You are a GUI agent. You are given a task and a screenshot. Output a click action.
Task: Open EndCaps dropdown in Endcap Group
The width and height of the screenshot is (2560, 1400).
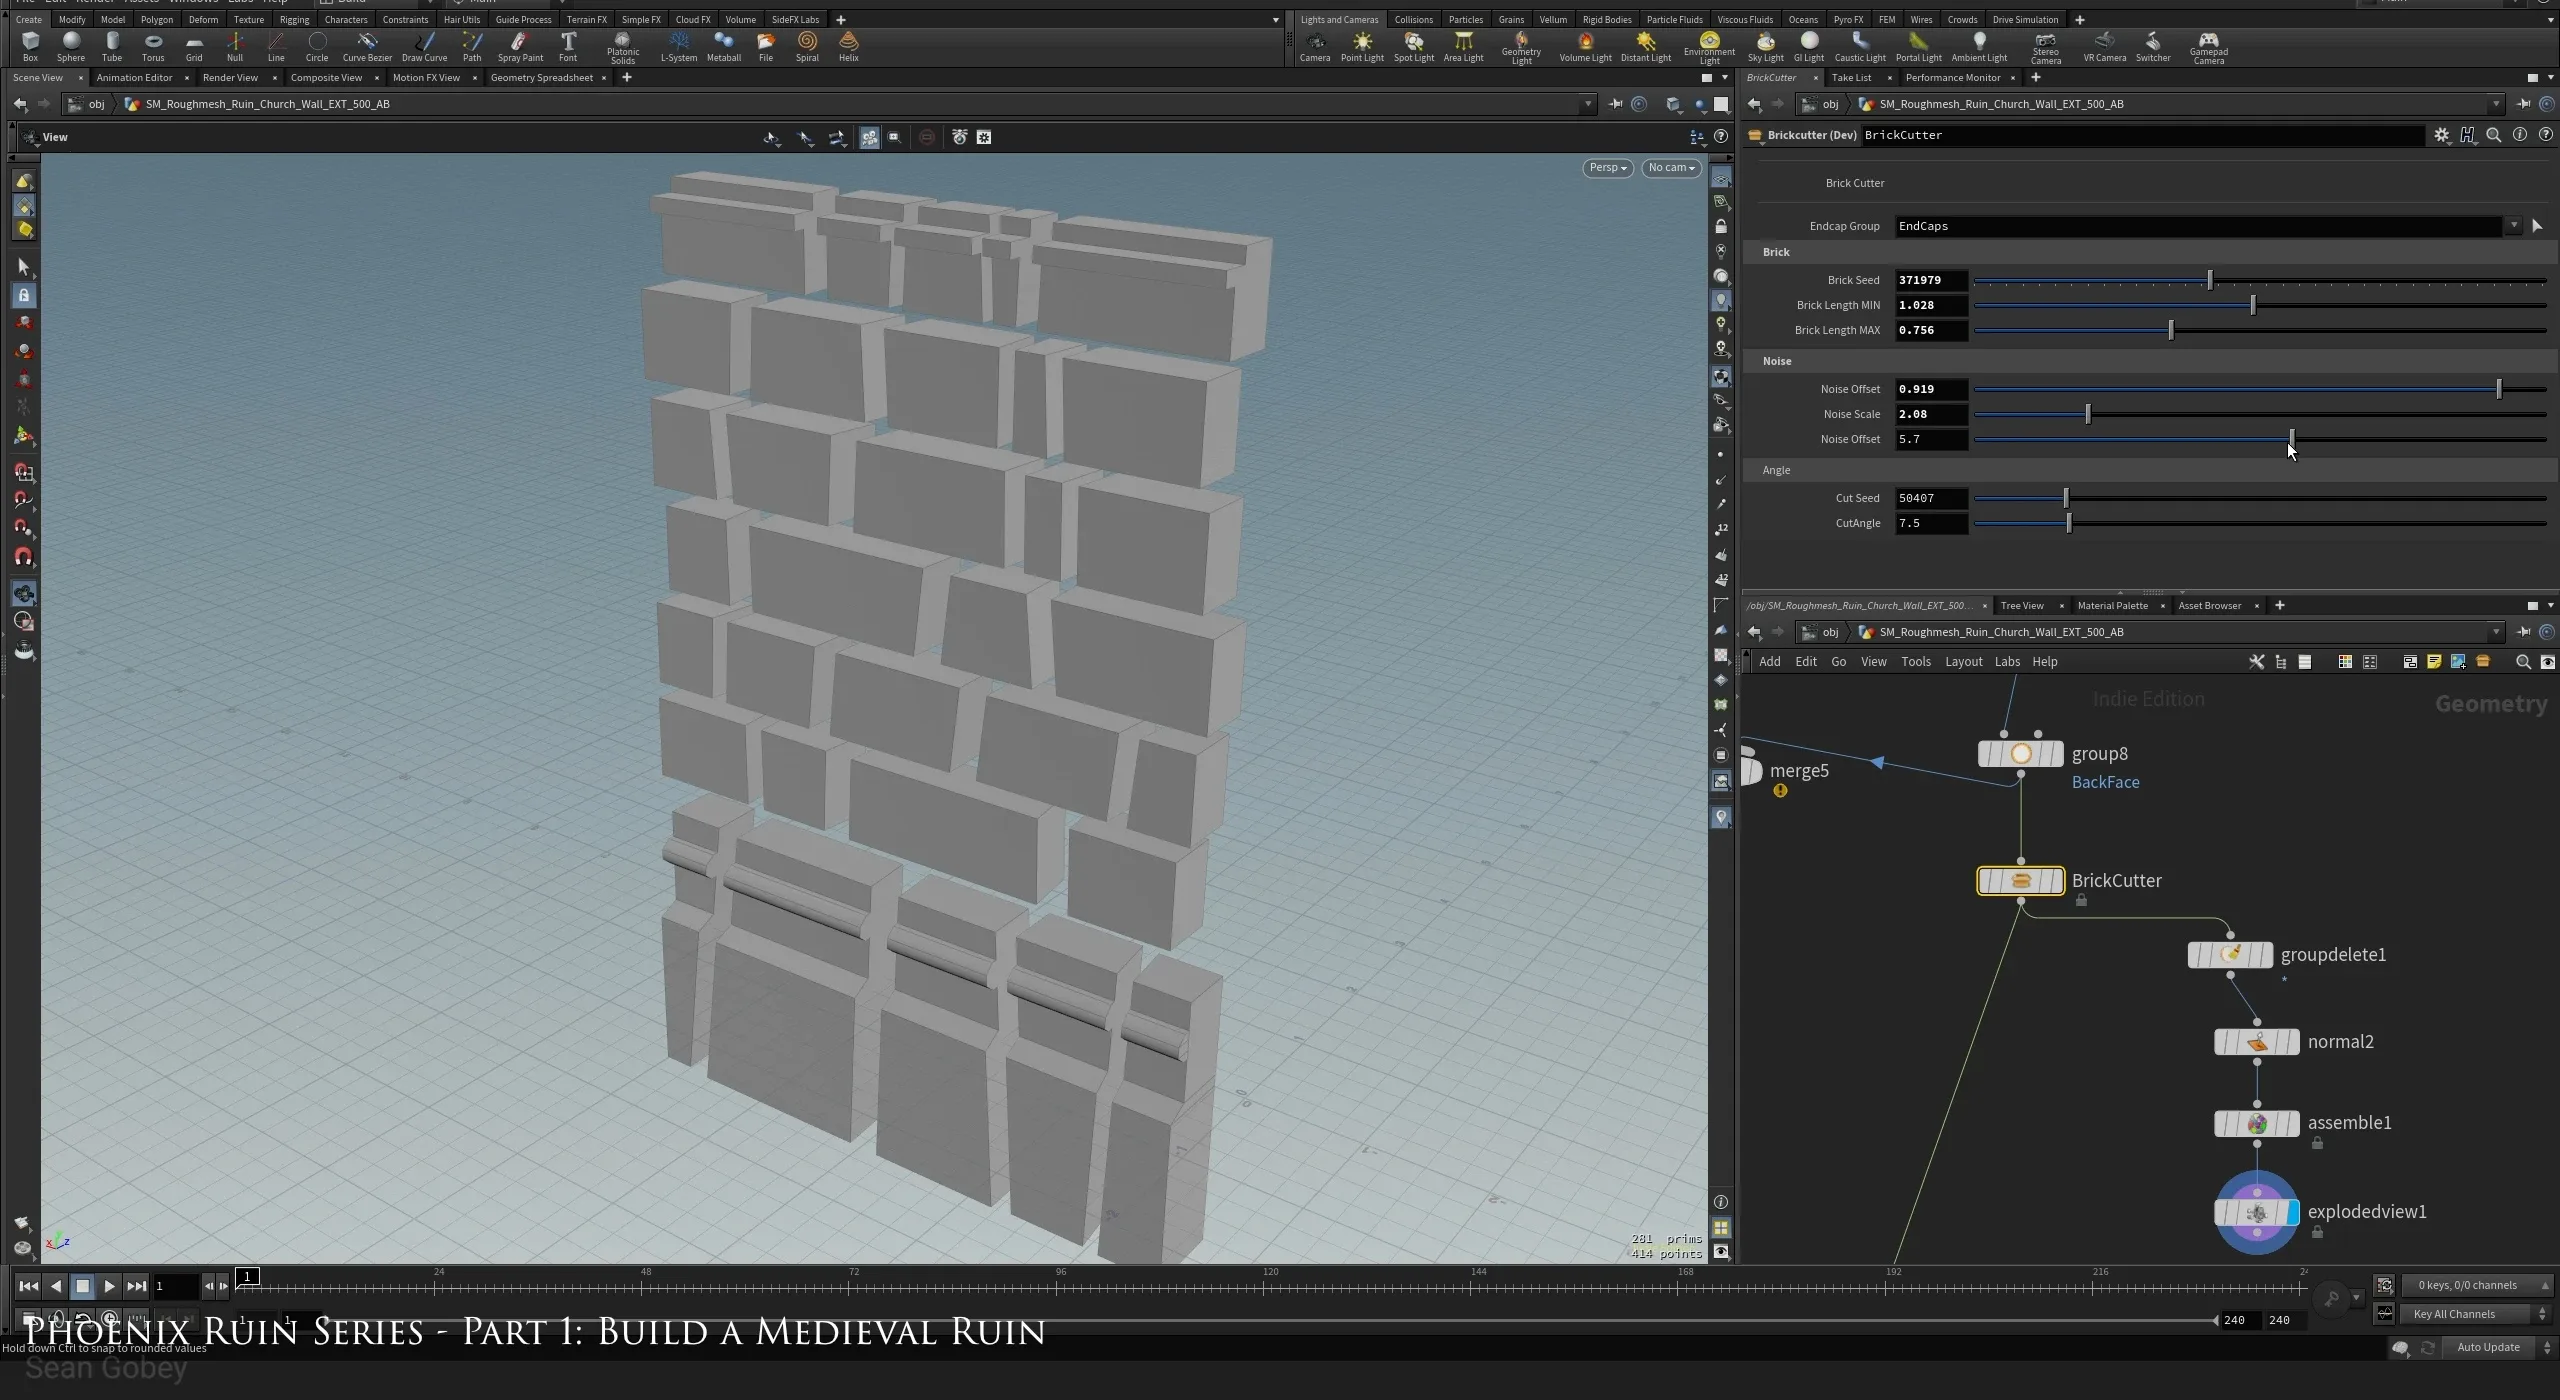(x=2513, y=224)
